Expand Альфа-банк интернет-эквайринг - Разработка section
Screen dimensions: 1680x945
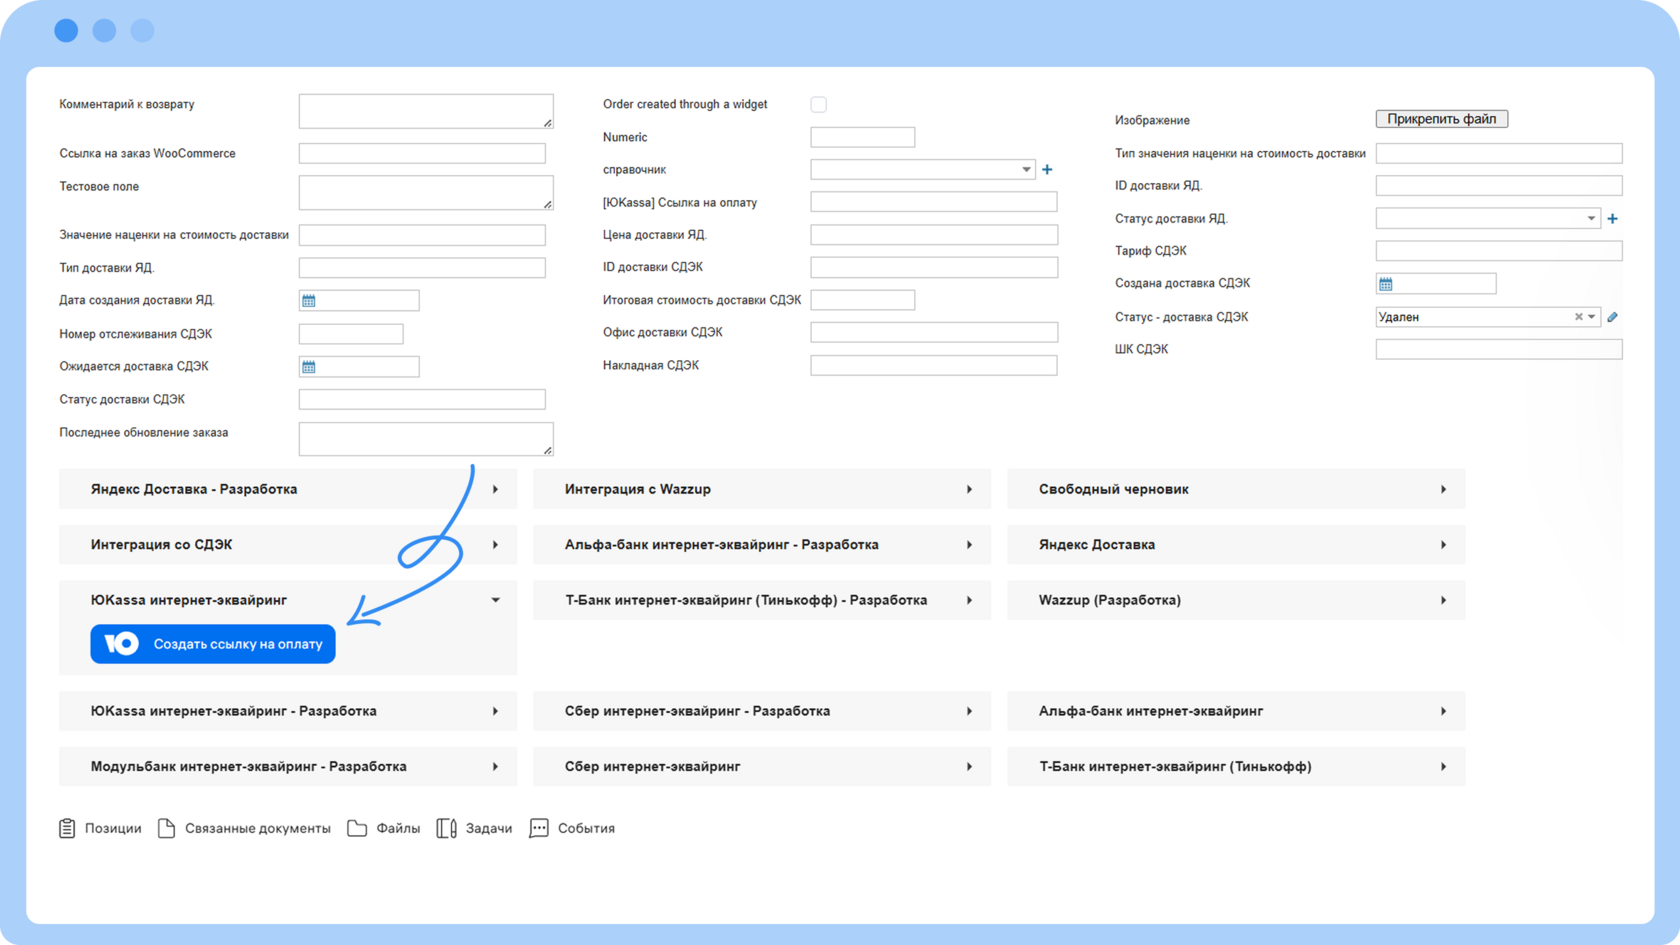[x=762, y=545]
